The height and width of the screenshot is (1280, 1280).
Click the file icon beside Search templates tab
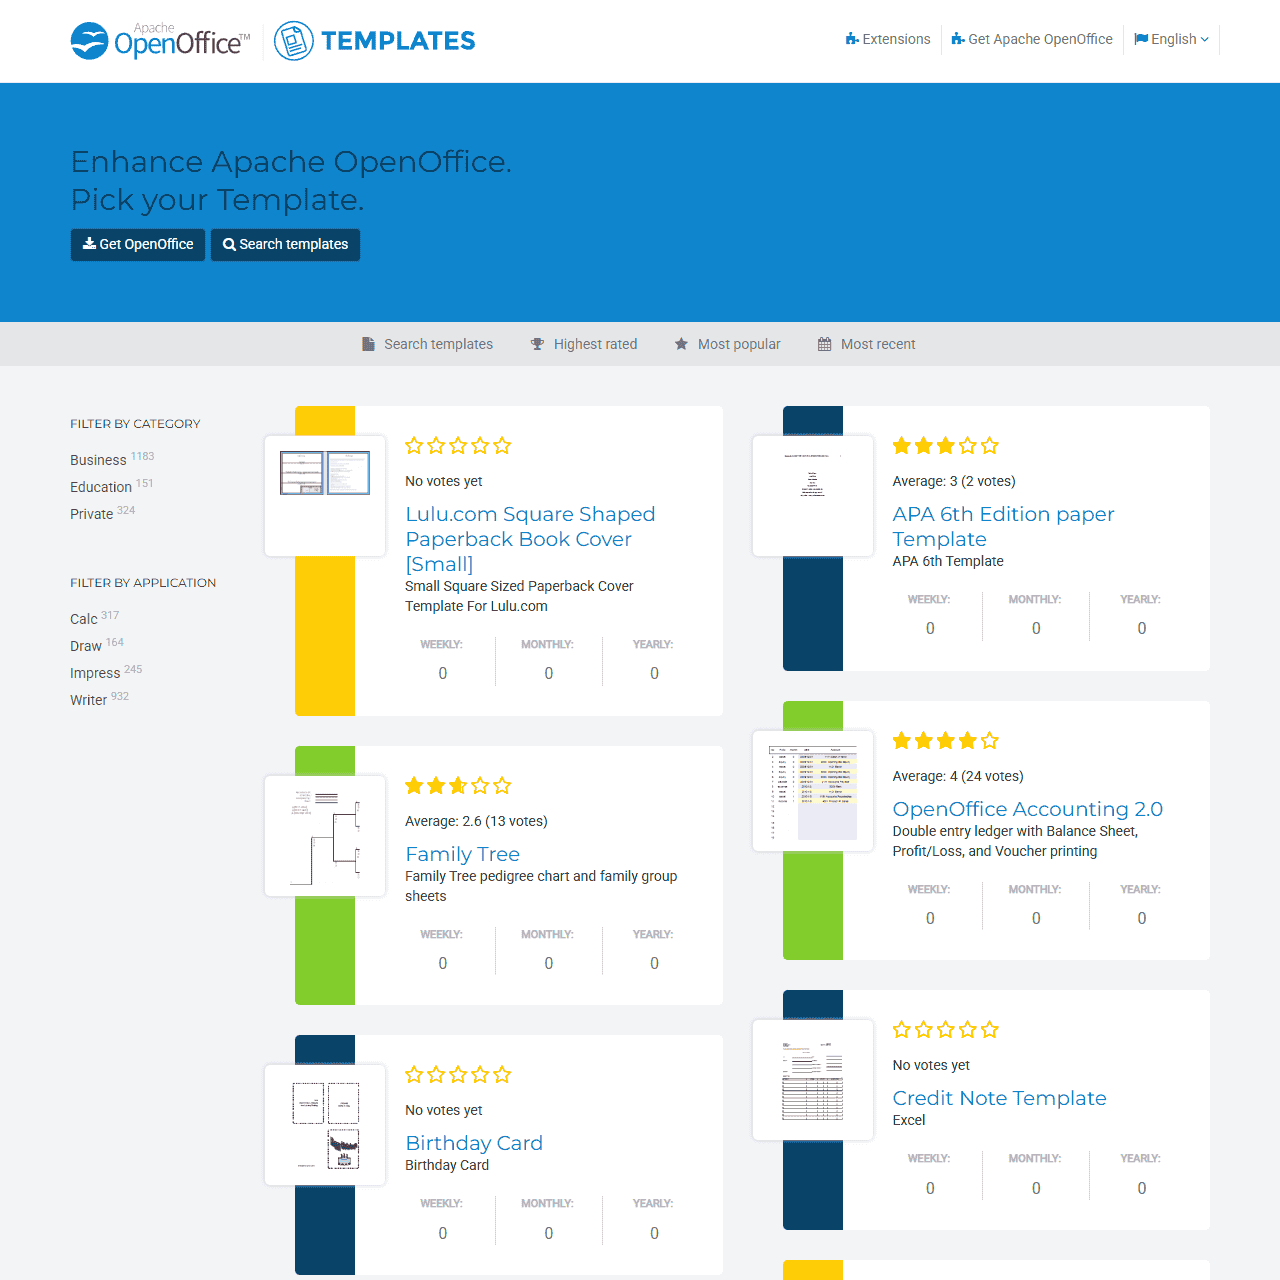click(368, 344)
